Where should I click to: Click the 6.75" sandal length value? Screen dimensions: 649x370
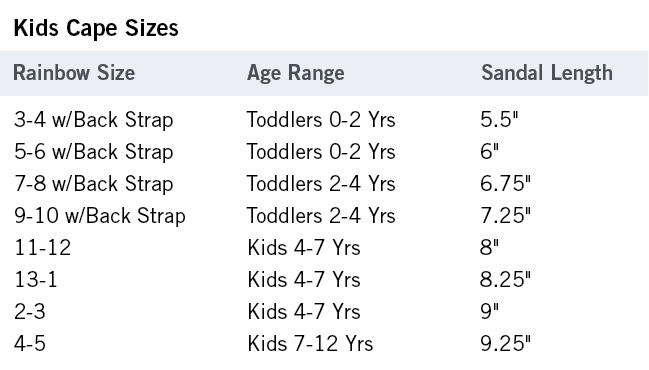point(505,183)
